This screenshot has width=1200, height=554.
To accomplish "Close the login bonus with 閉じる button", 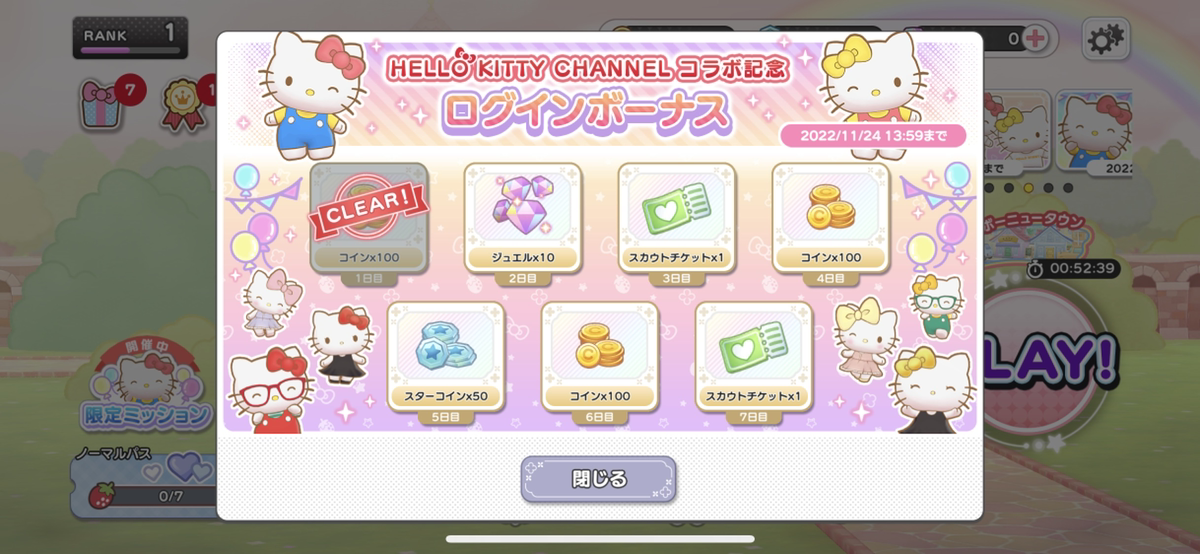I will tap(598, 479).
